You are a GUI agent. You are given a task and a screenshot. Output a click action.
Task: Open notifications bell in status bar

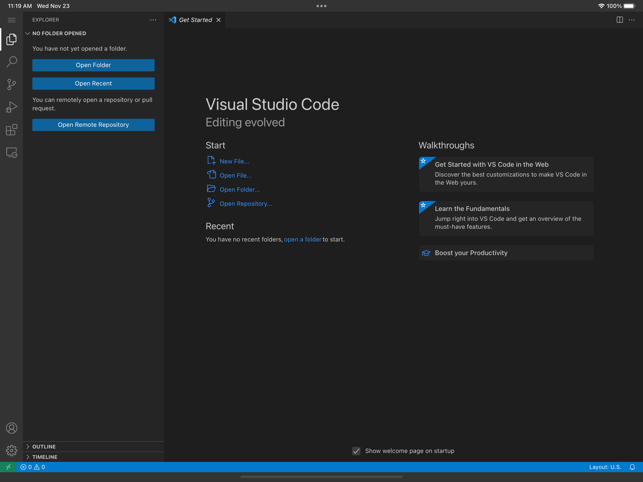(x=632, y=467)
